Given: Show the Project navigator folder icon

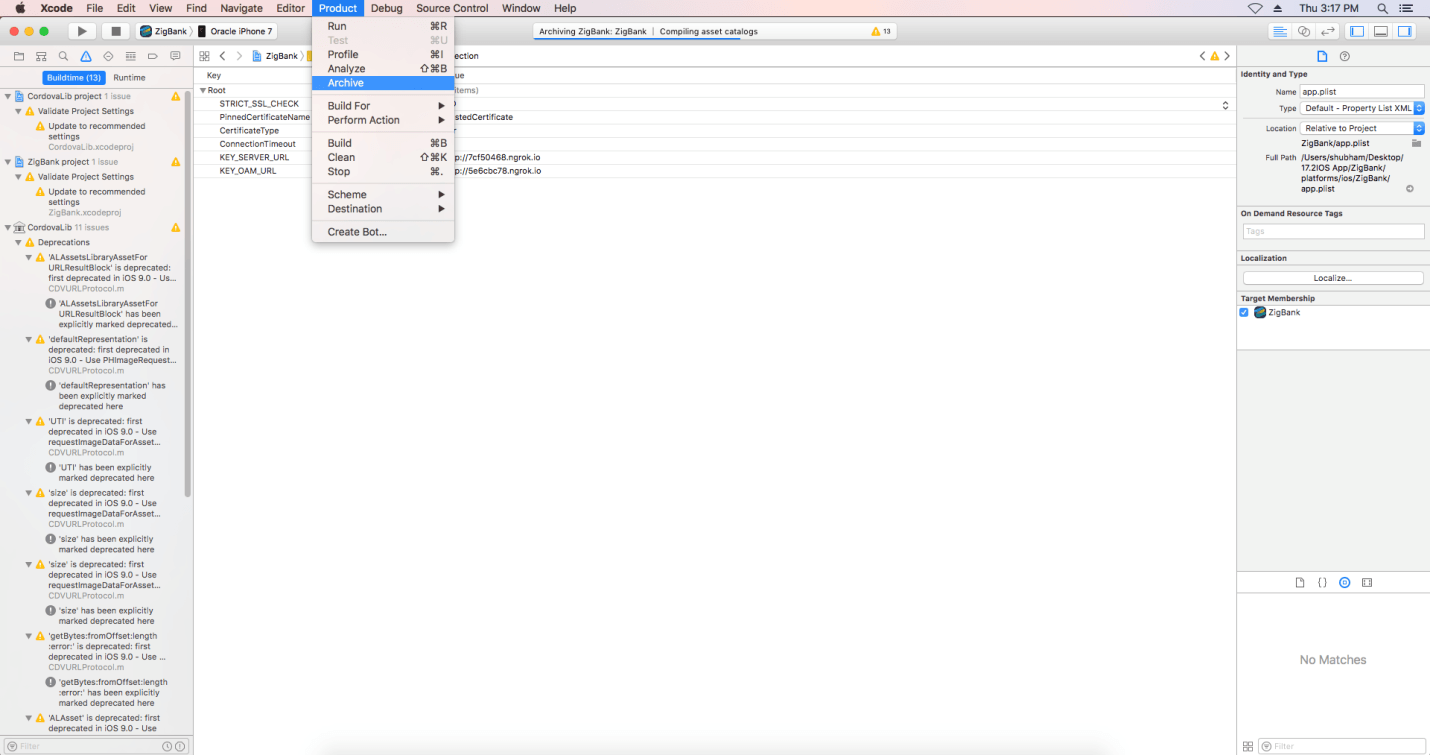Looking at the screenshot, I should pyautogui.click(x=18, y=56).
